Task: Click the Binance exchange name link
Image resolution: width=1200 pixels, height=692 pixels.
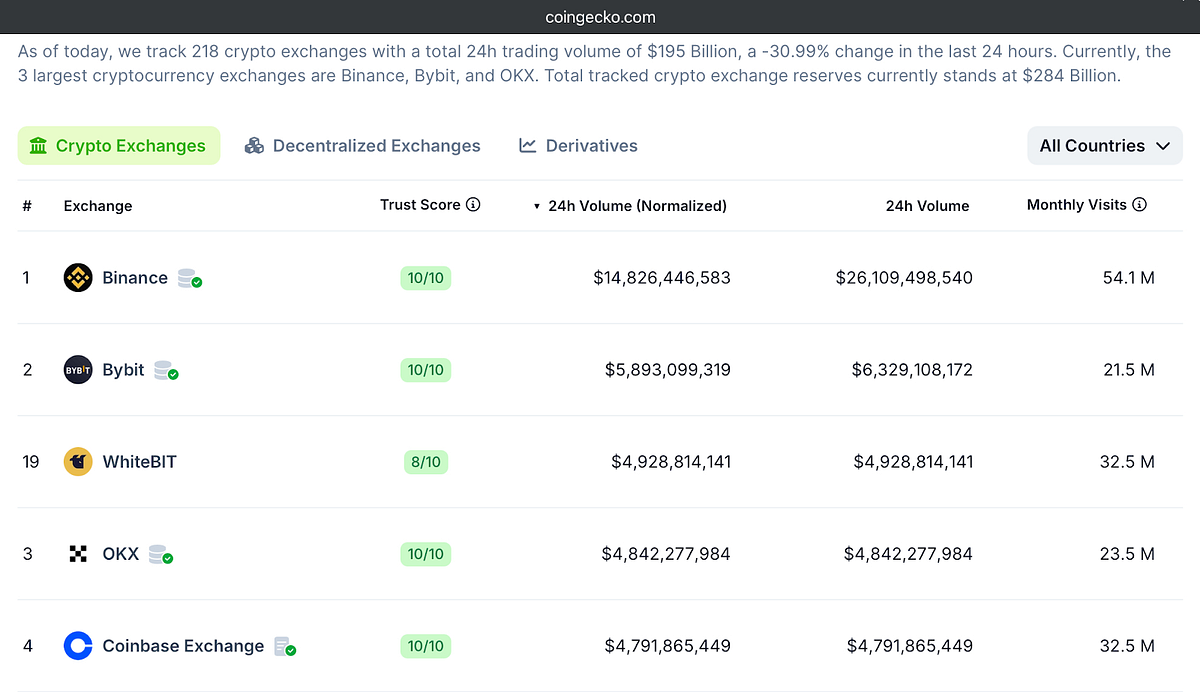Action: pyautogui.click(x=135, y=277)
